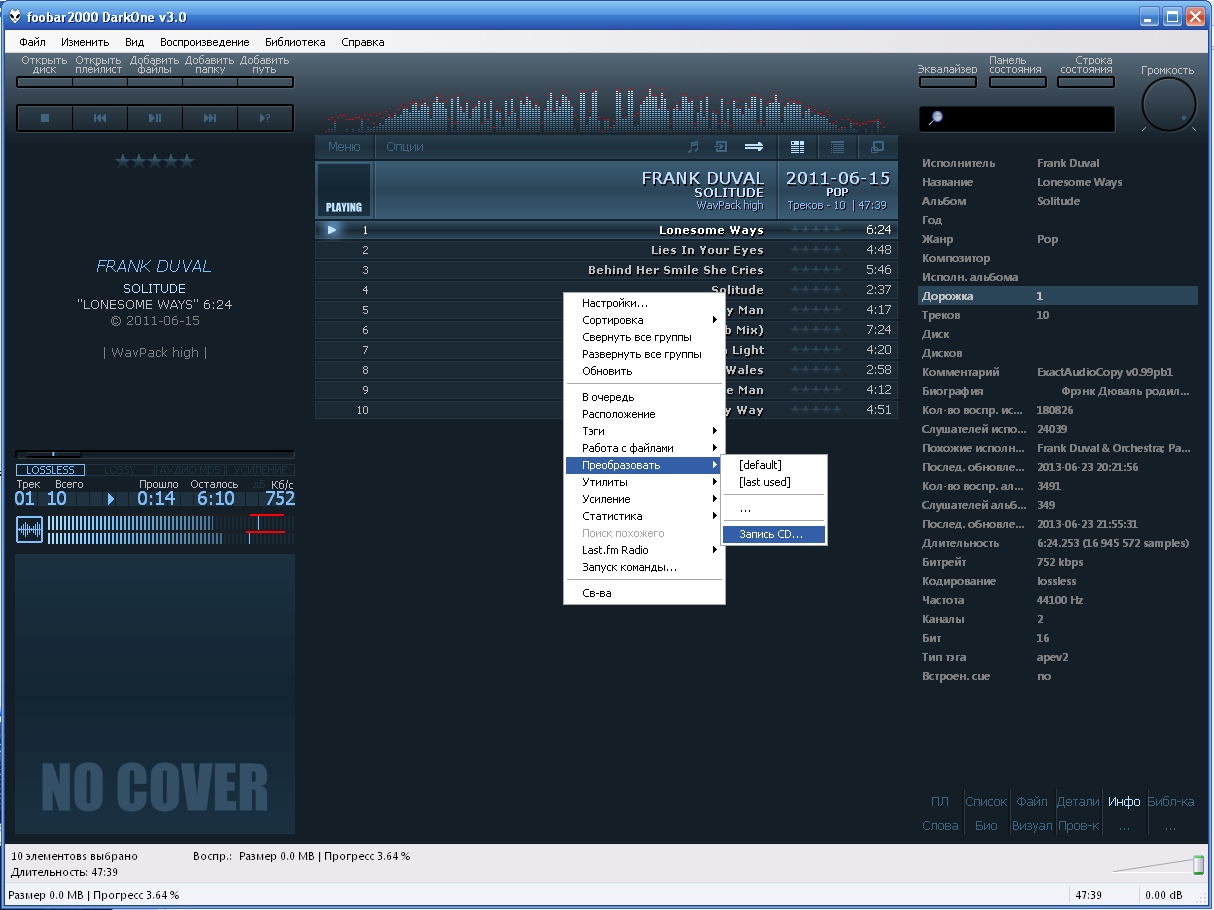Open the playlist Опции dropdown
1214x910 pixels.
click(x=405, y=147)
